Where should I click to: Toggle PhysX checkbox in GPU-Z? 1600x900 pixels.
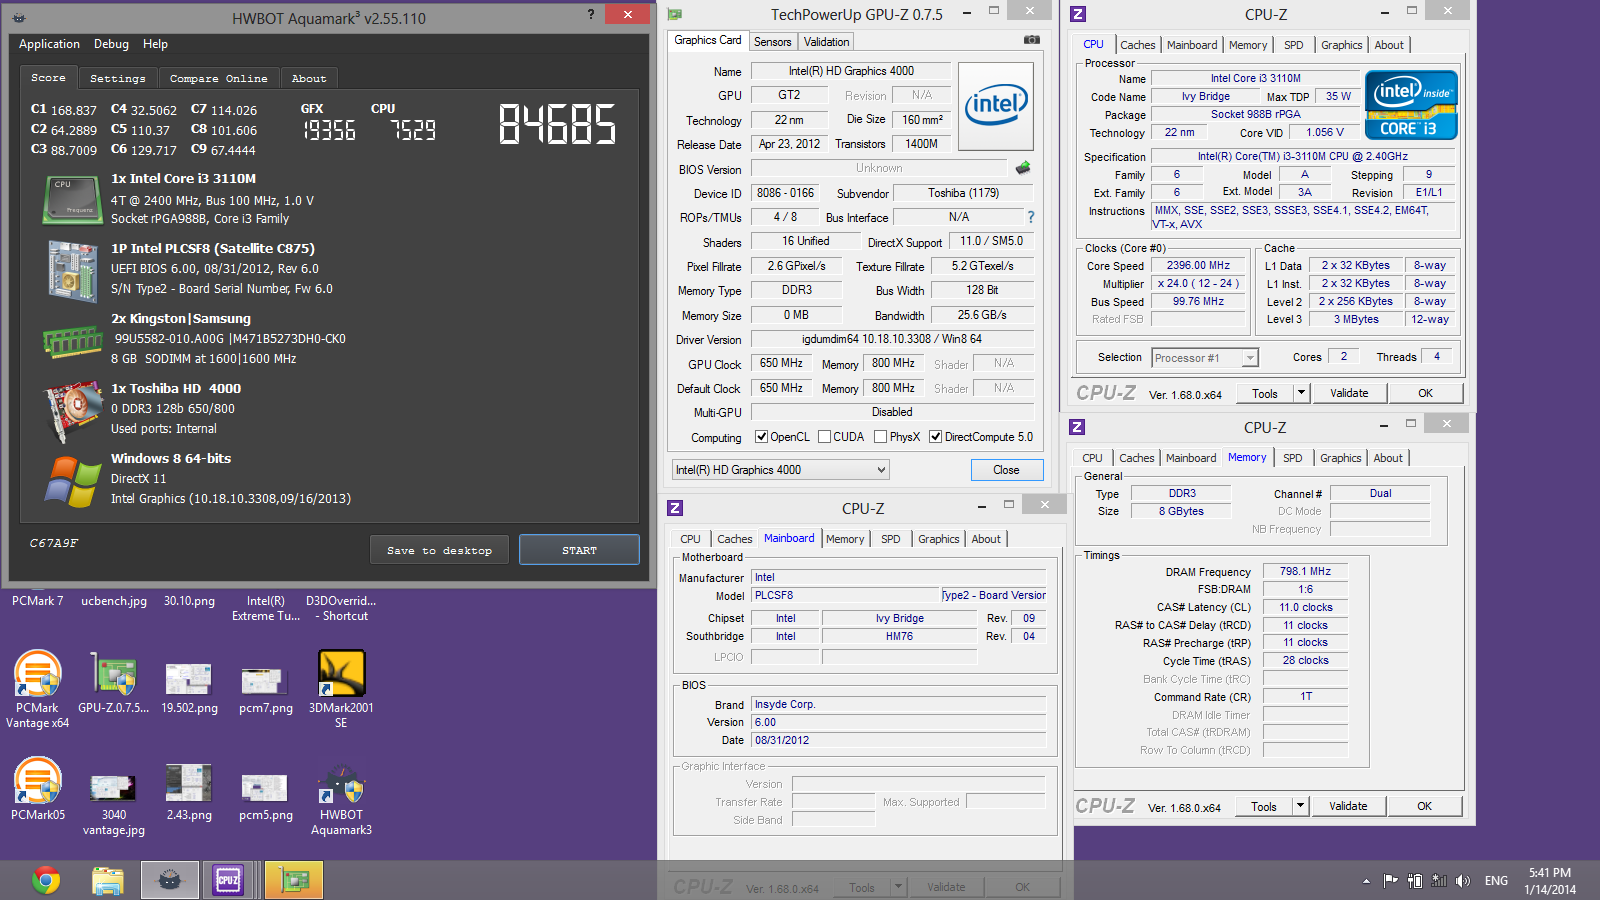point(880,437)
